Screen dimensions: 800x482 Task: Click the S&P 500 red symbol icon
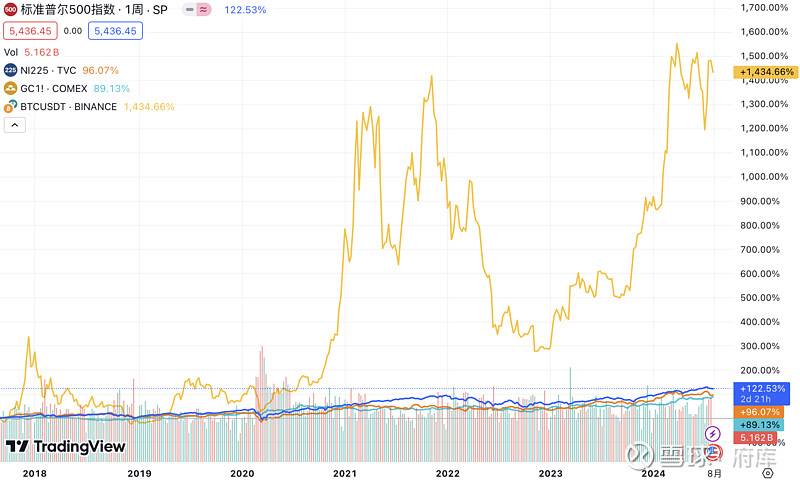[10, 10]
